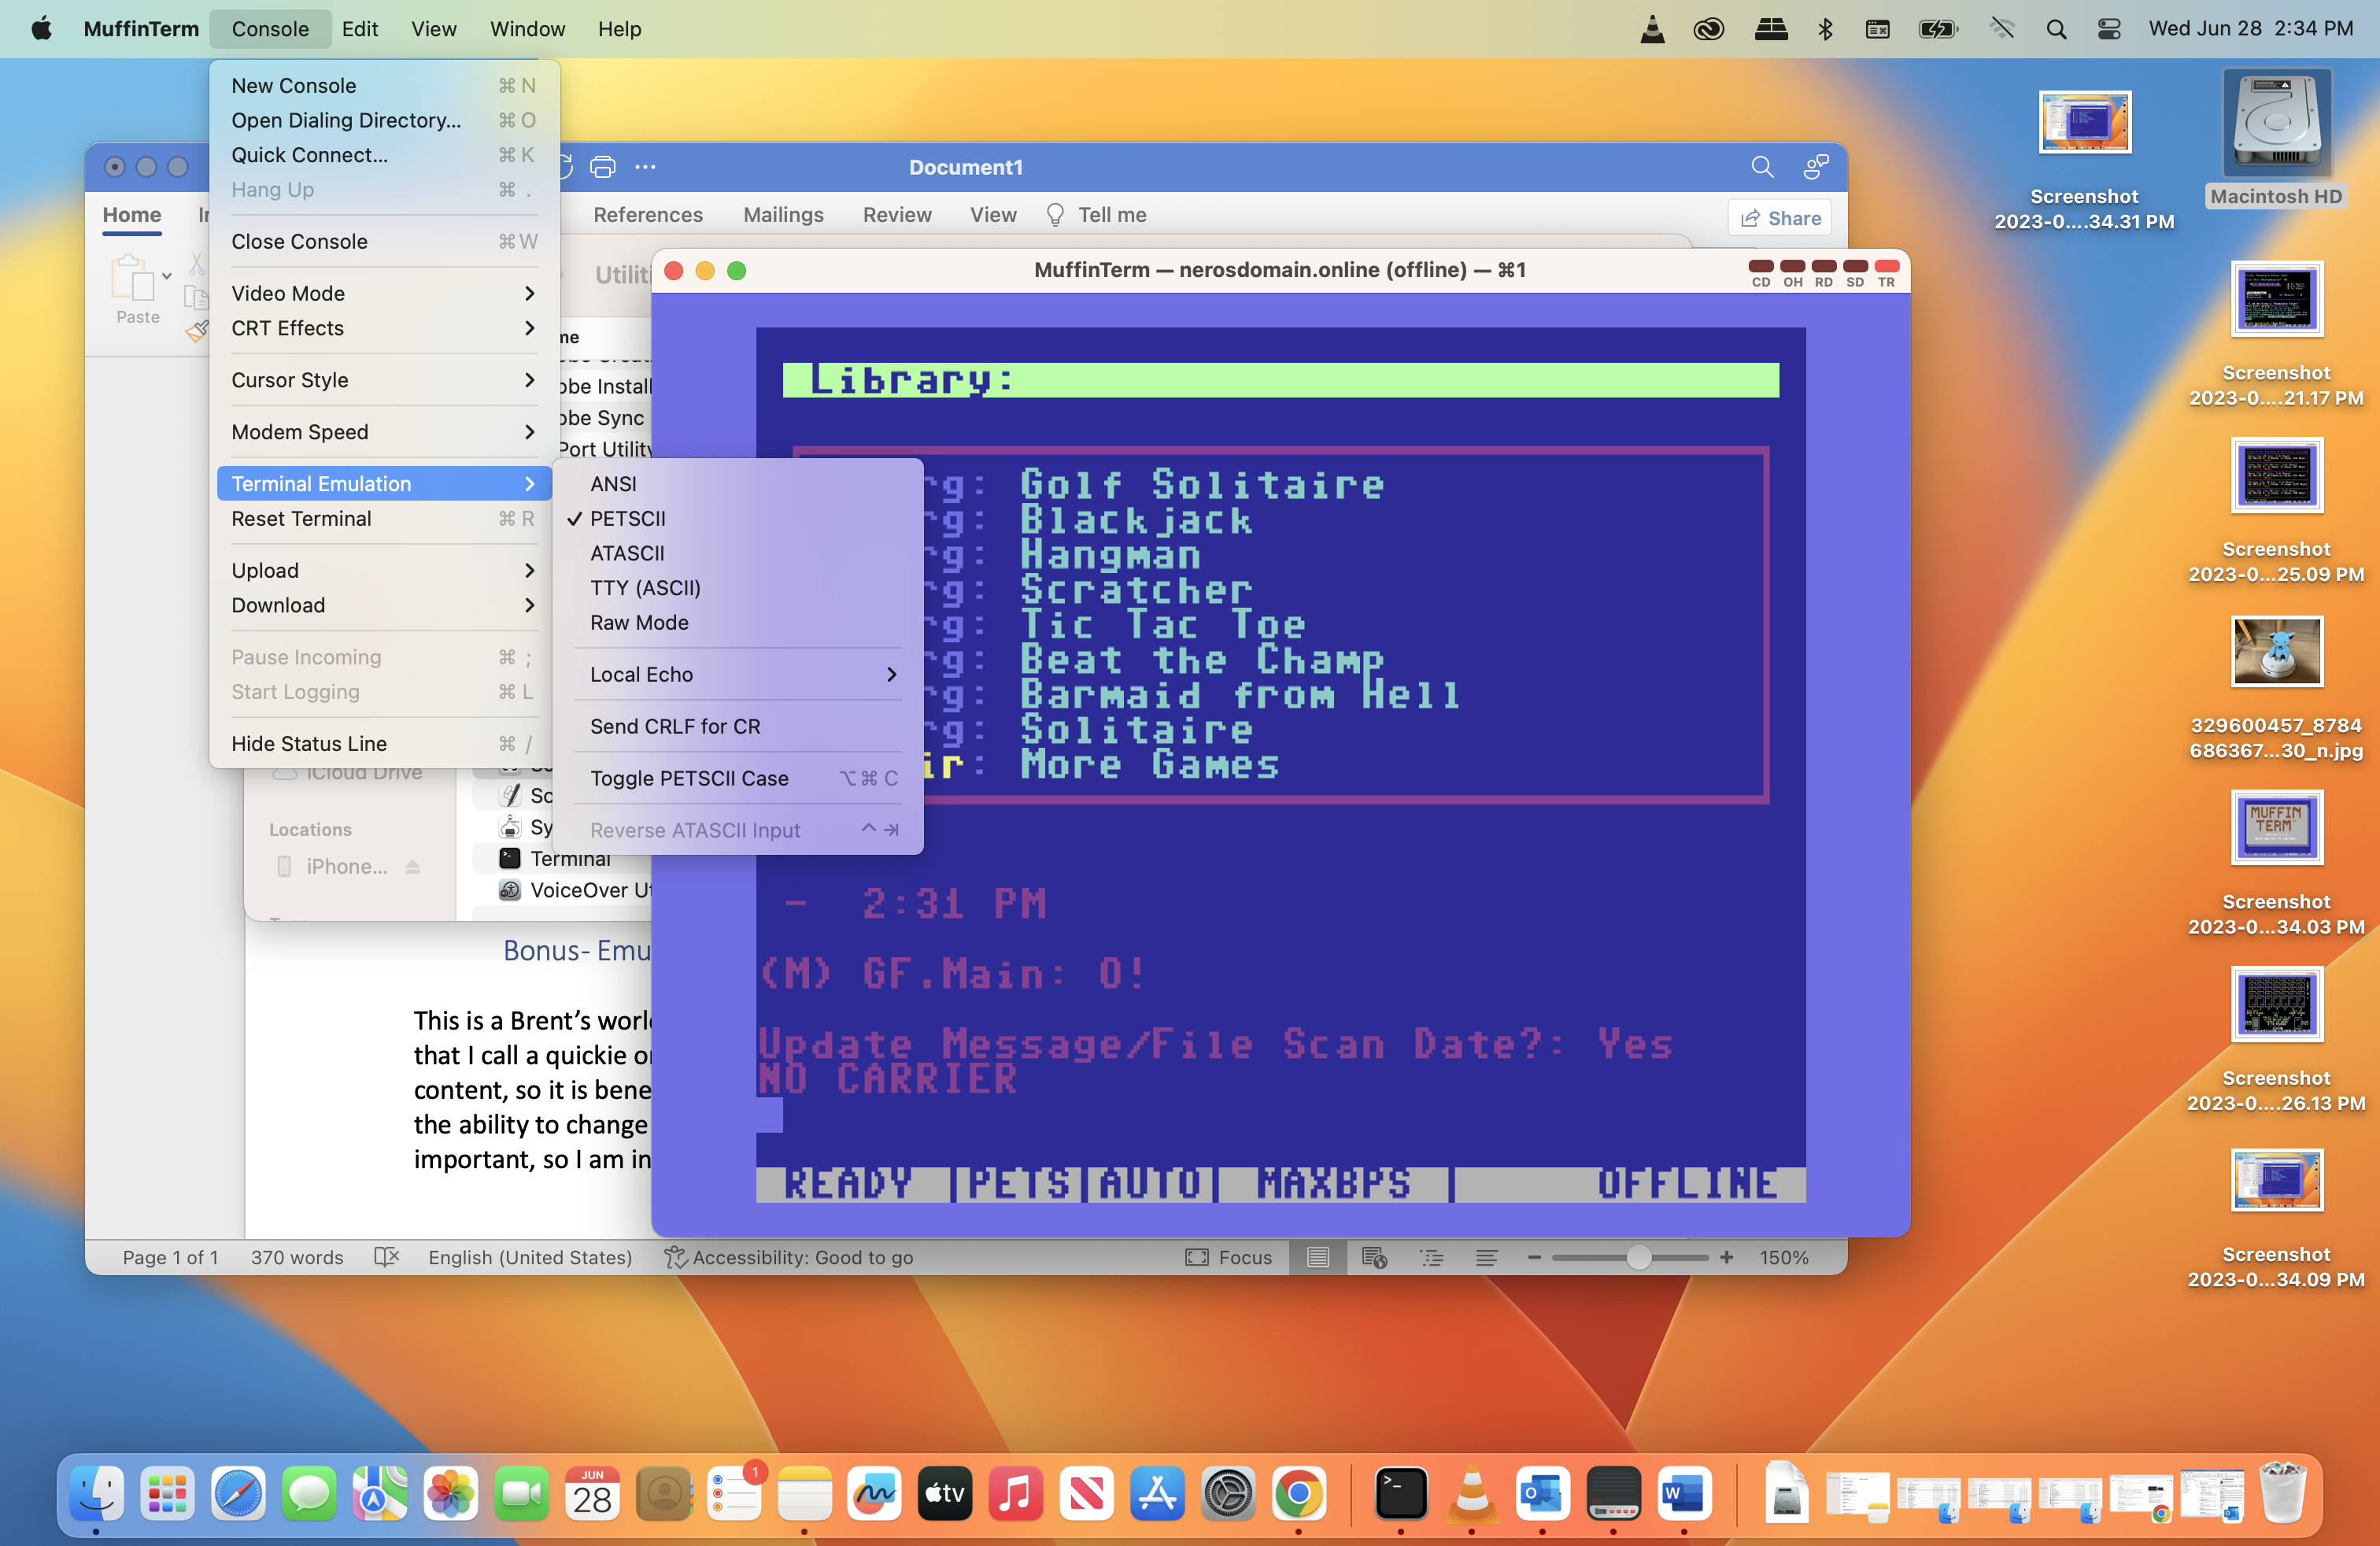Screen dimensions: 2380x1546
Task: Open the Word title bar ellipsis menu
Action: [646, 167]
